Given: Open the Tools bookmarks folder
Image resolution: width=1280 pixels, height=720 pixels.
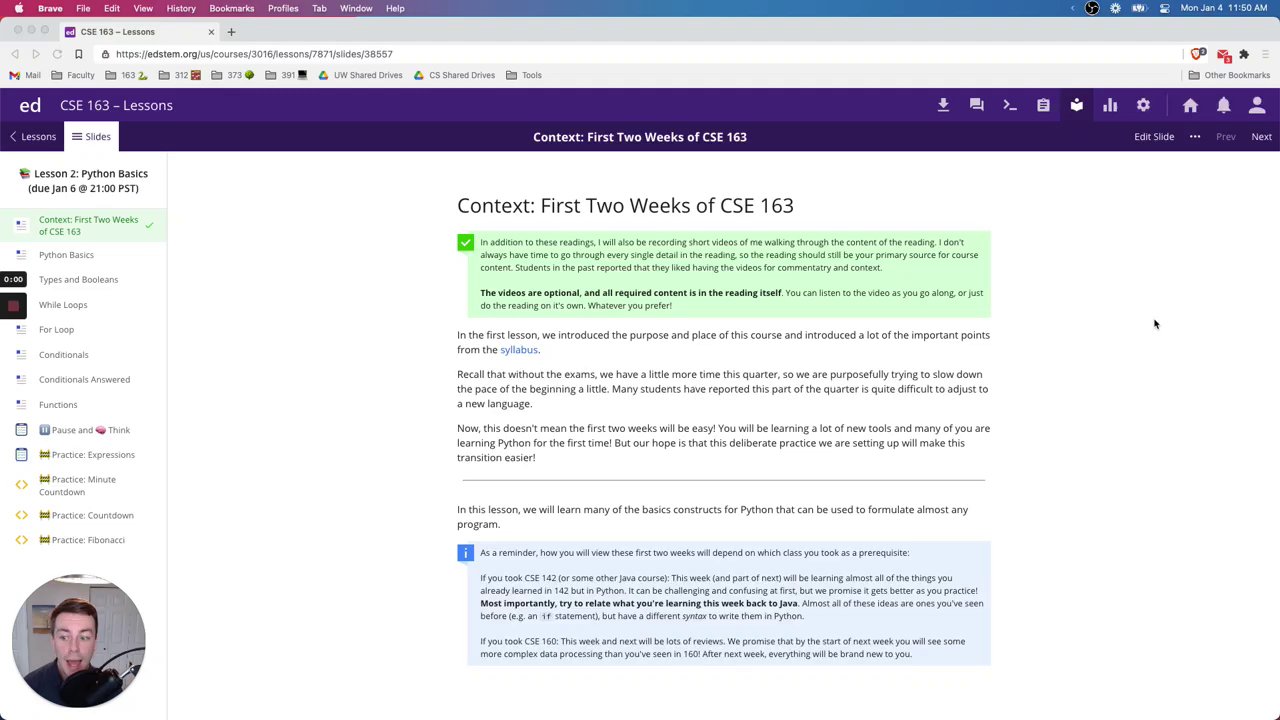Looking at the screenshot, I should point(524,75).
